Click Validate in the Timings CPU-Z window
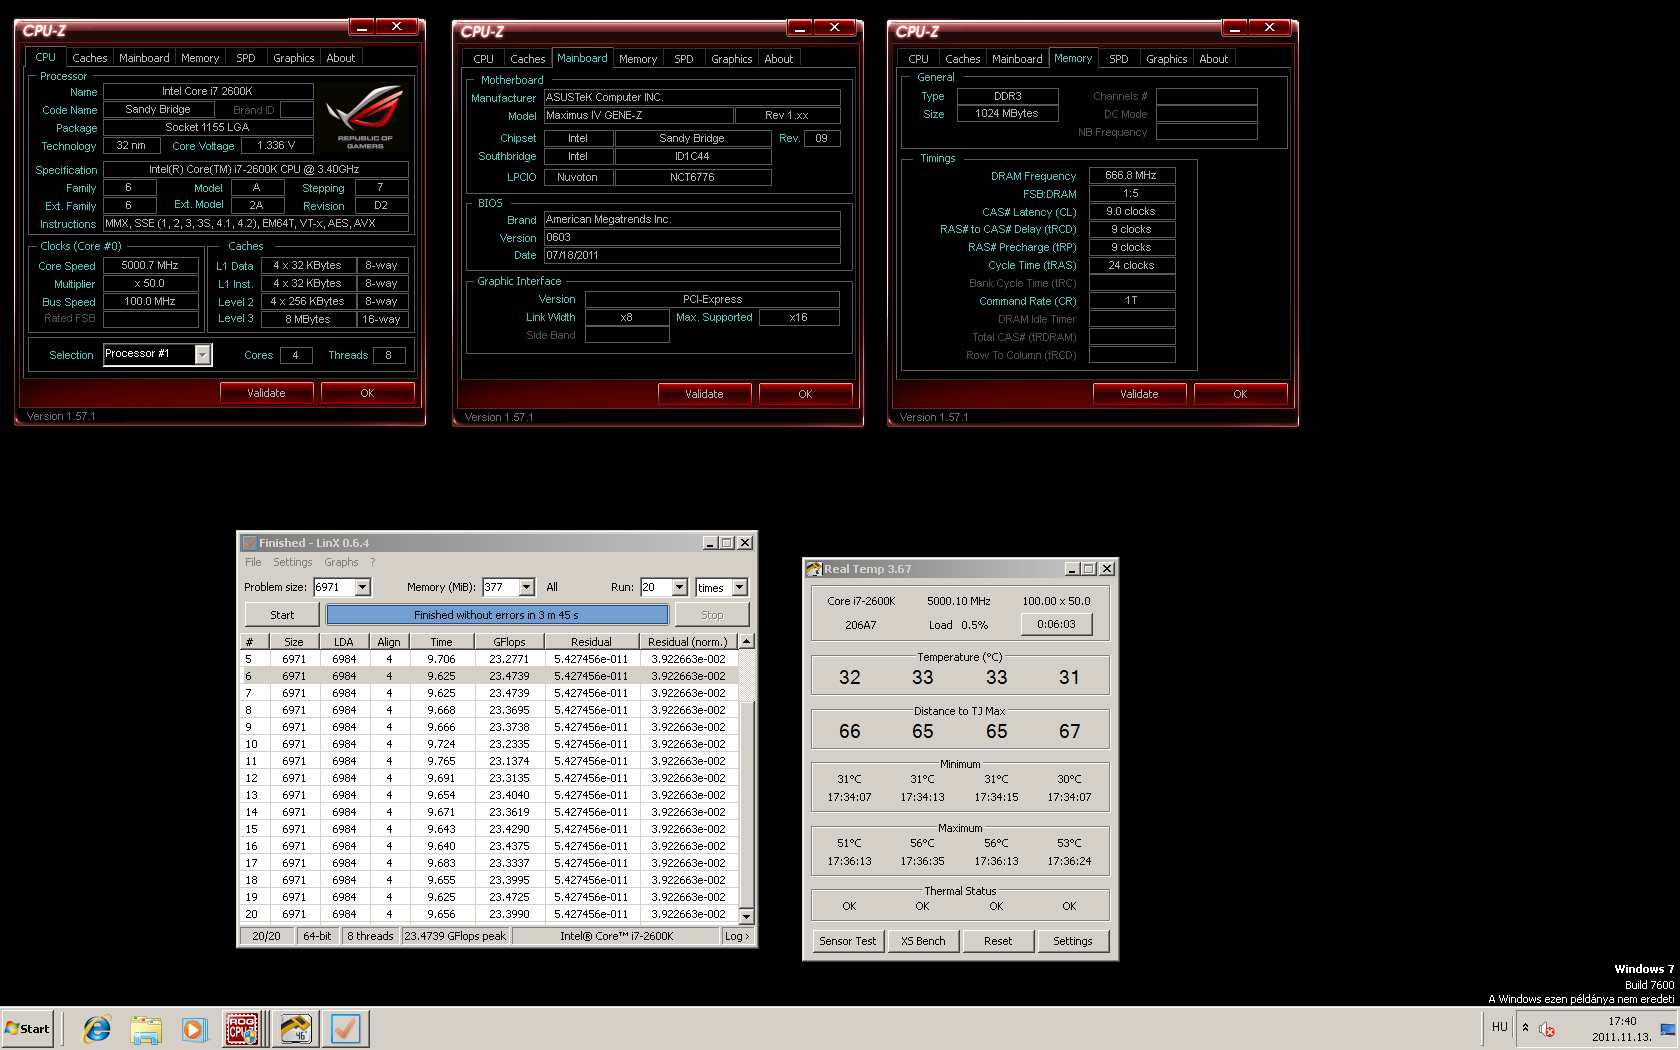Viewport: 1680px width, 1050px height. [x=1139, y=394]
